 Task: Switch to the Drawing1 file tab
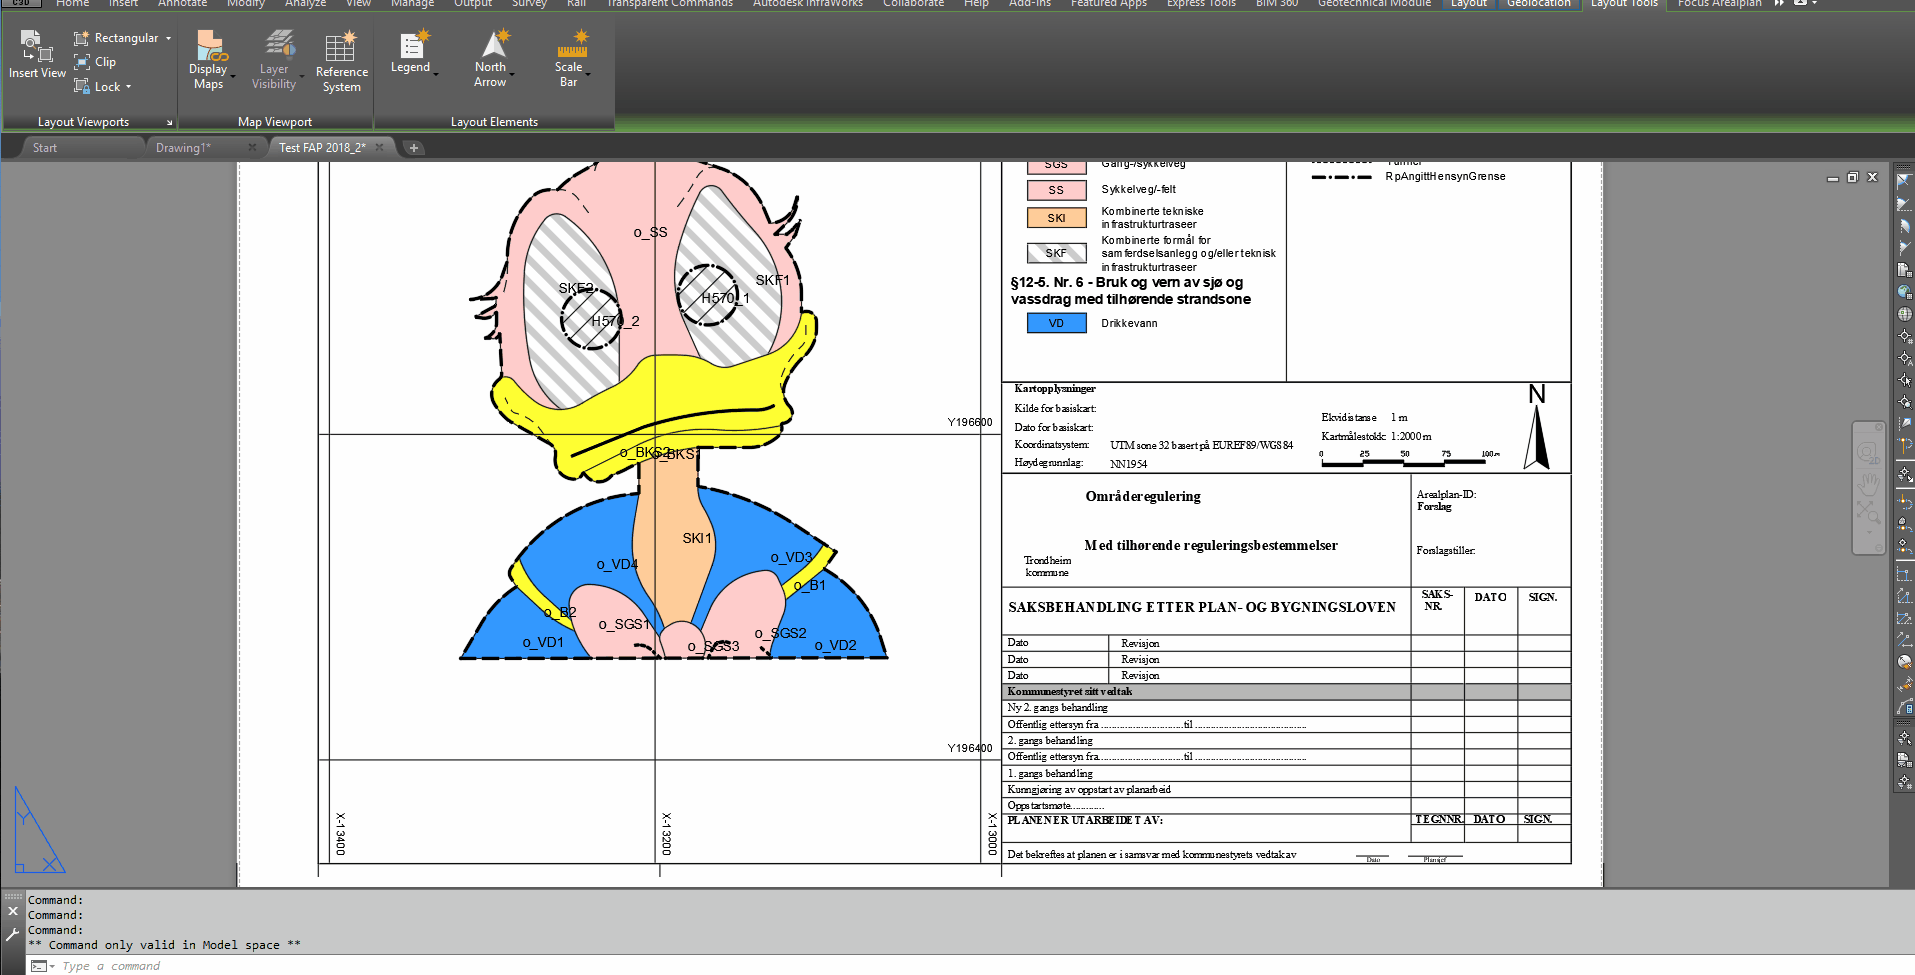point(183,148)
